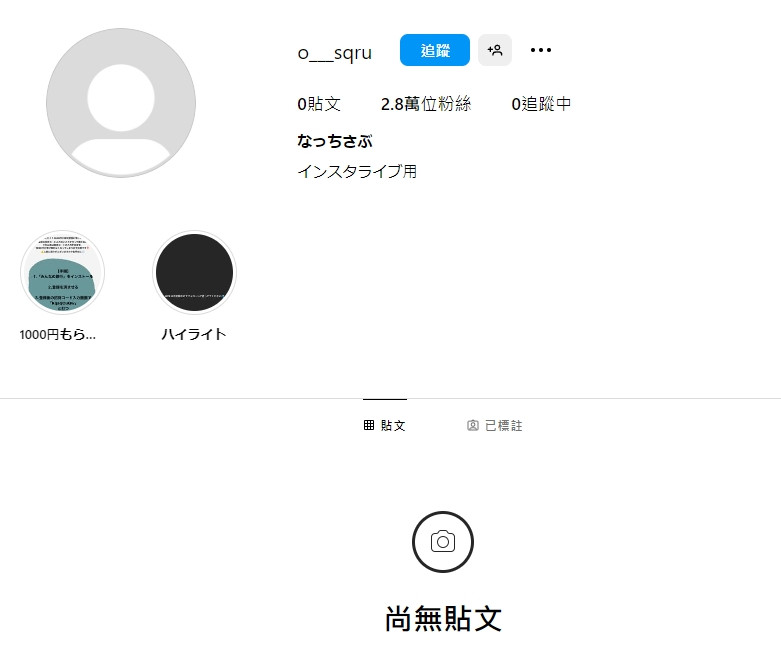Open the ハイライト story highlight circle
This screenshot has width=781, height=671.
pyautogui.click(x=194, y=272)
